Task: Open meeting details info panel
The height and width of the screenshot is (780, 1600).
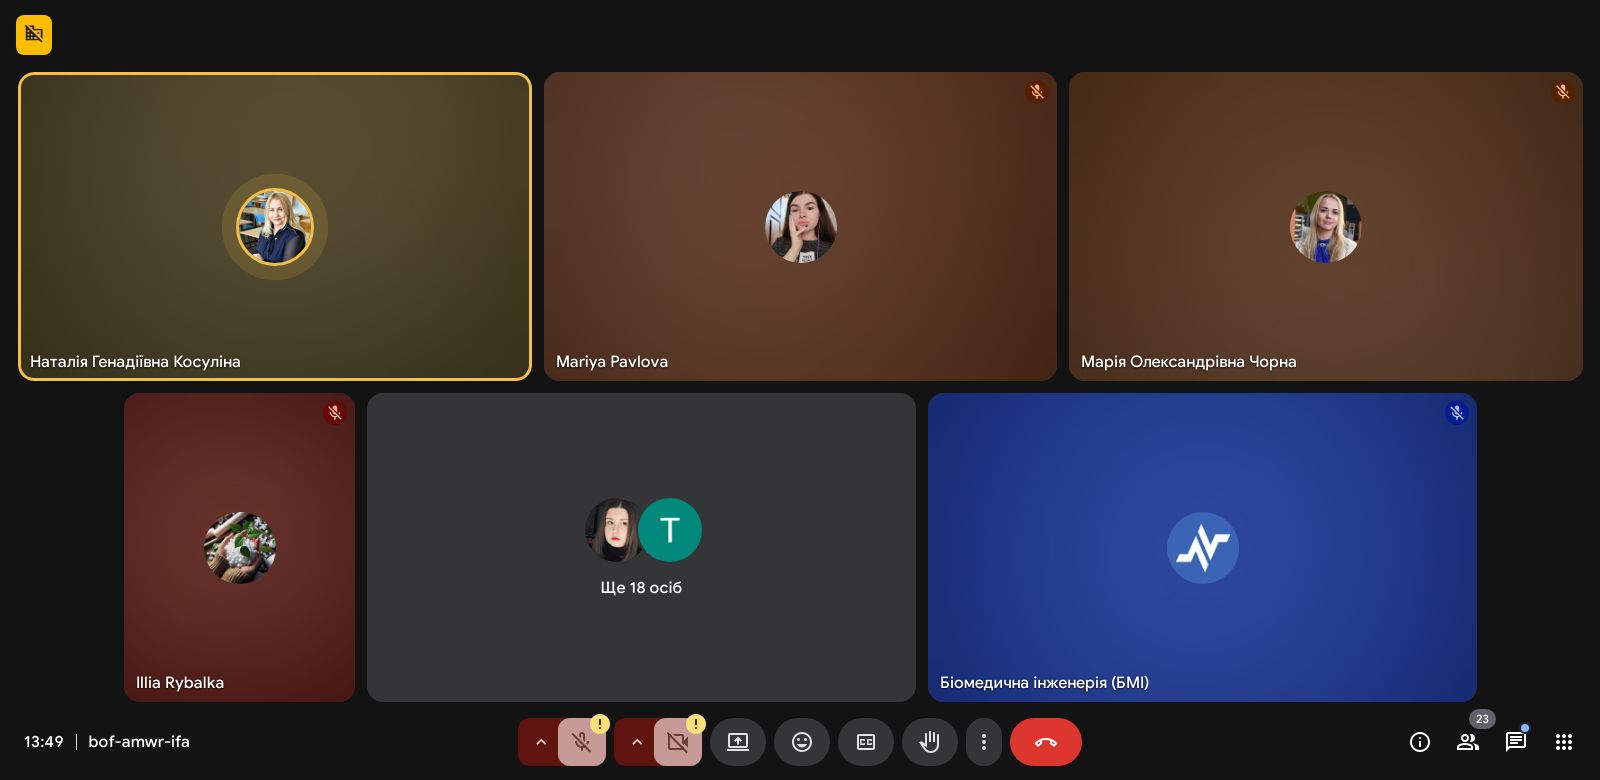Action: coord(1420,742)
